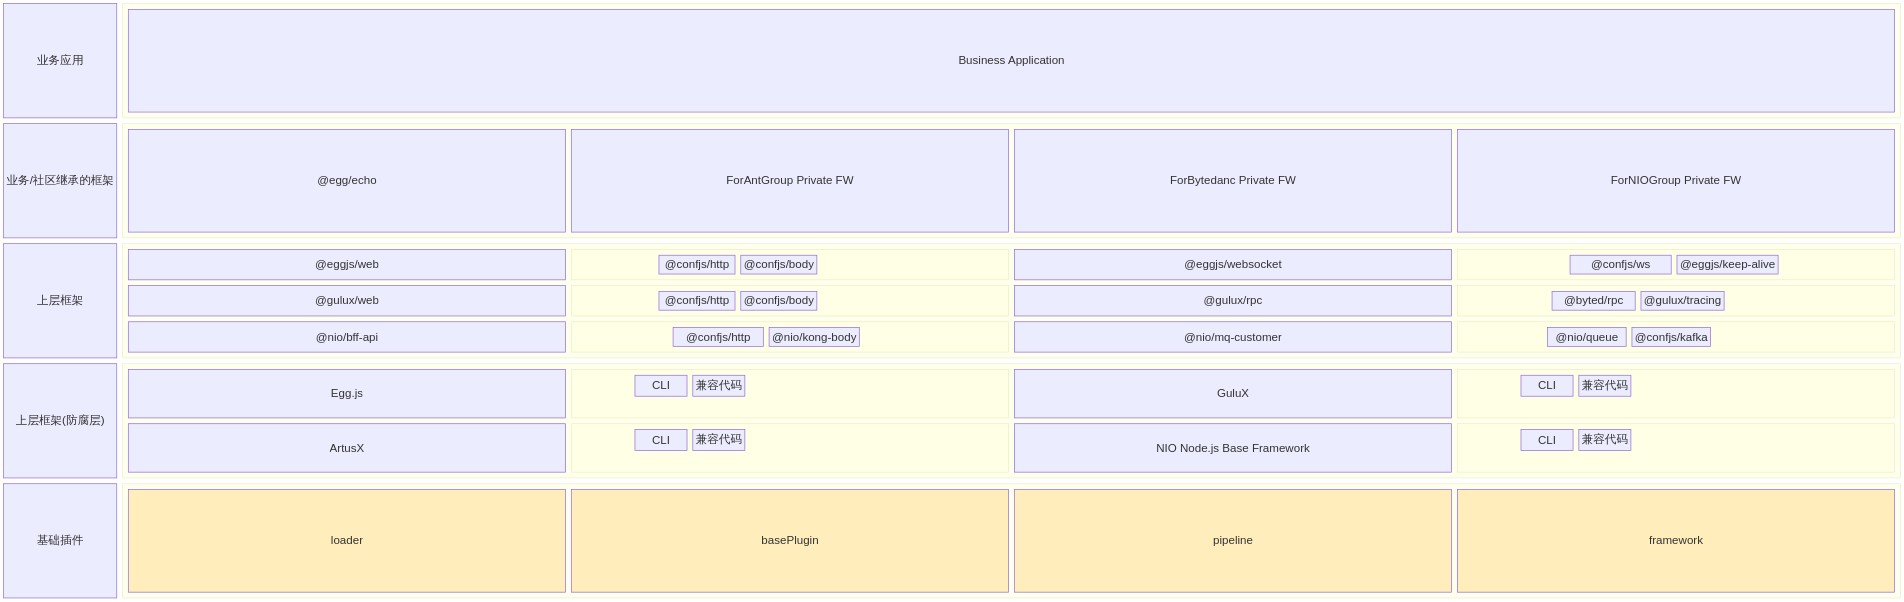Click the GuluX framework box

1233,394
